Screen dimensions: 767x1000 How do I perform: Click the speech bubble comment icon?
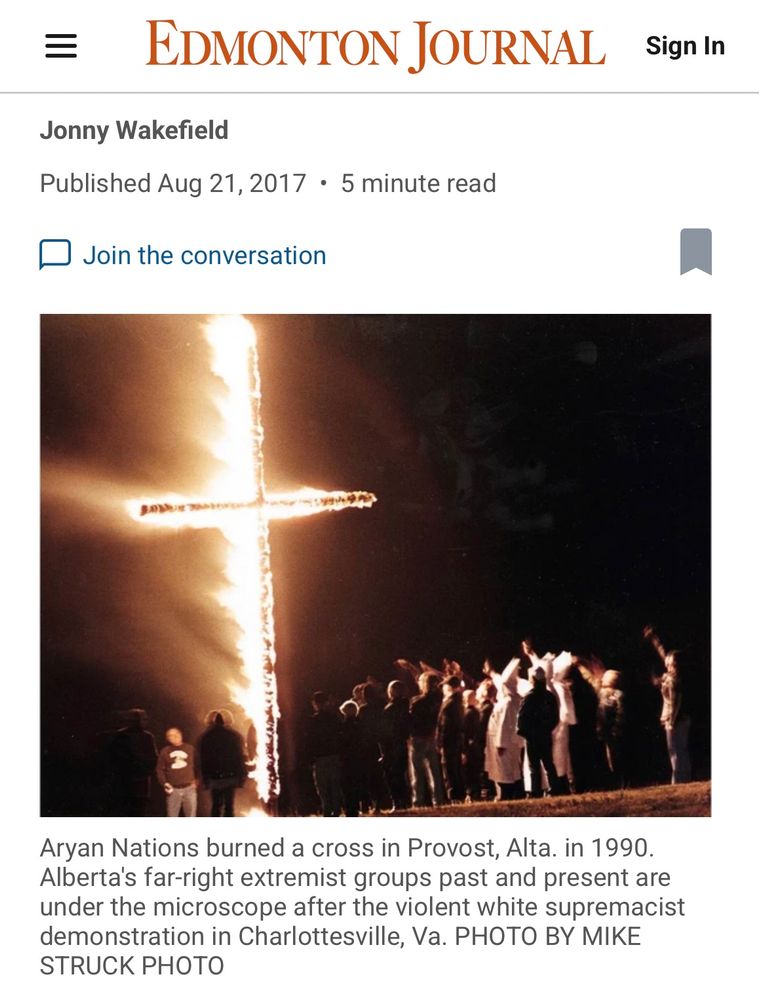[55, 255]
